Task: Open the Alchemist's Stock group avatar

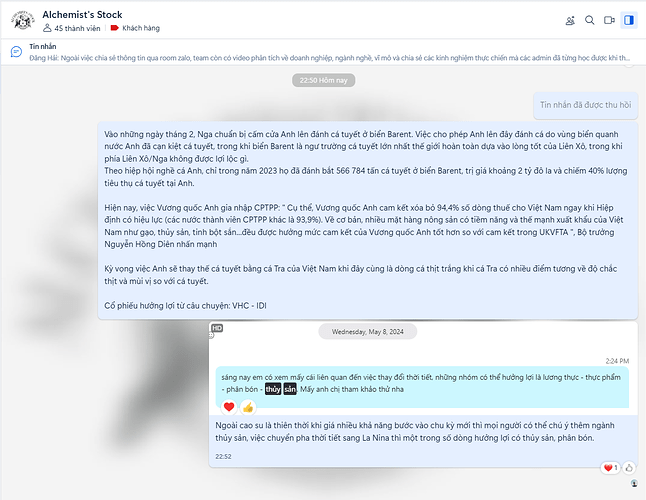Action: pos(23,20)
